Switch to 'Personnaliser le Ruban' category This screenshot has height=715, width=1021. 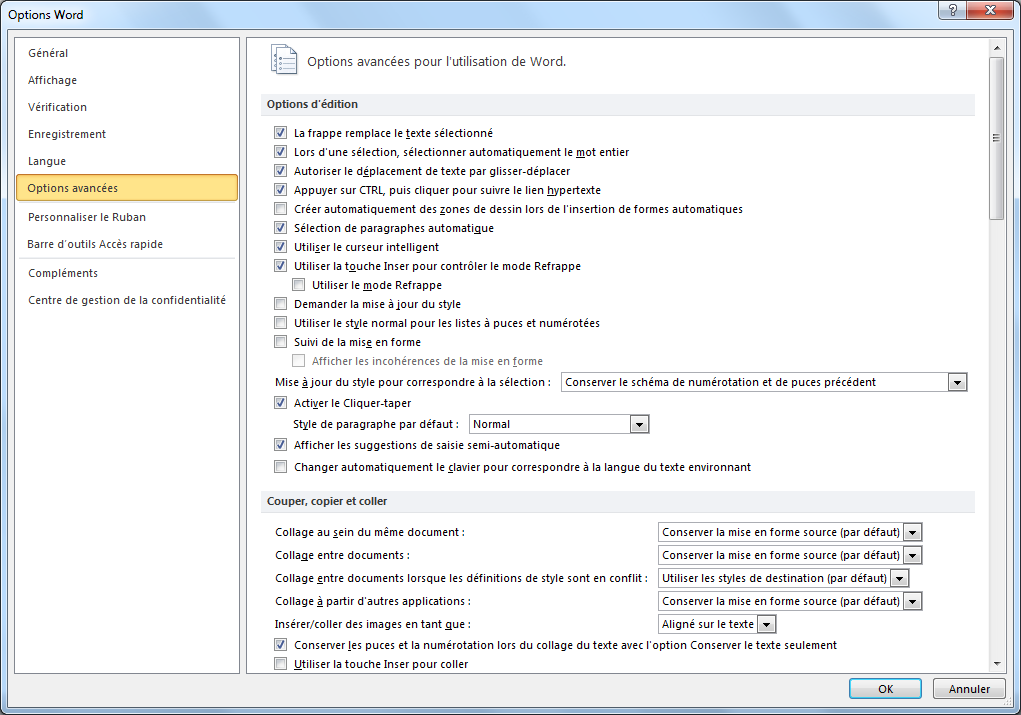click(87, 216)
